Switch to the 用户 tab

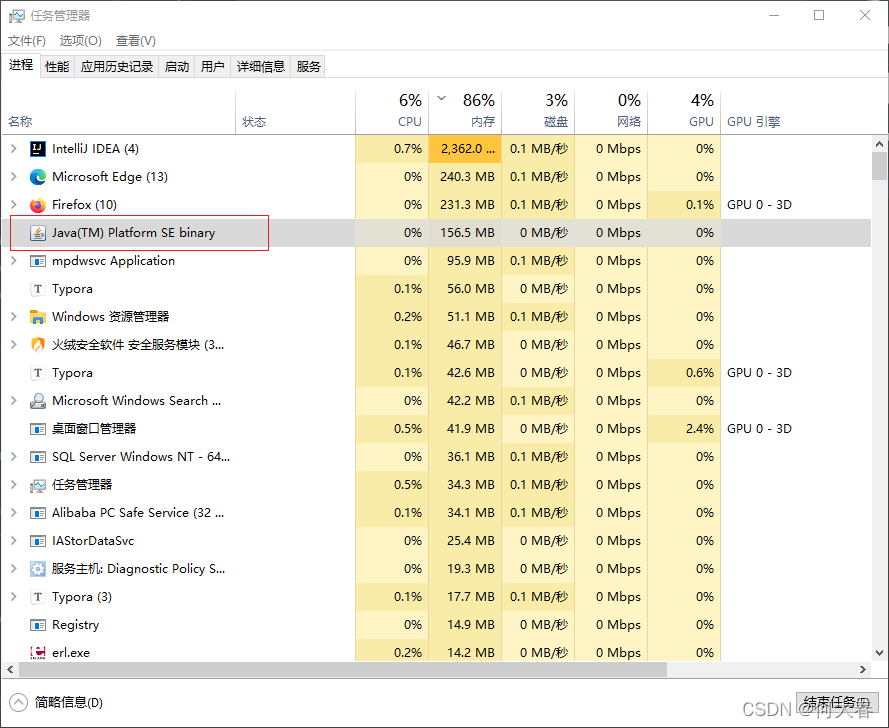coord(213,67)
